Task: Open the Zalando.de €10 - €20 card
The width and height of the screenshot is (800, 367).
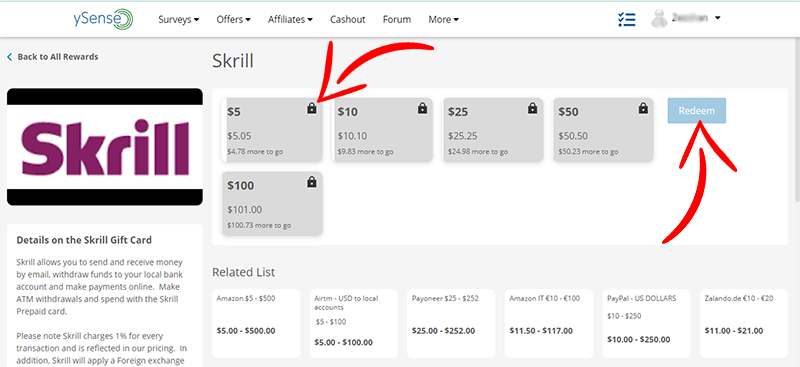Action: click(x=744, y=324)
